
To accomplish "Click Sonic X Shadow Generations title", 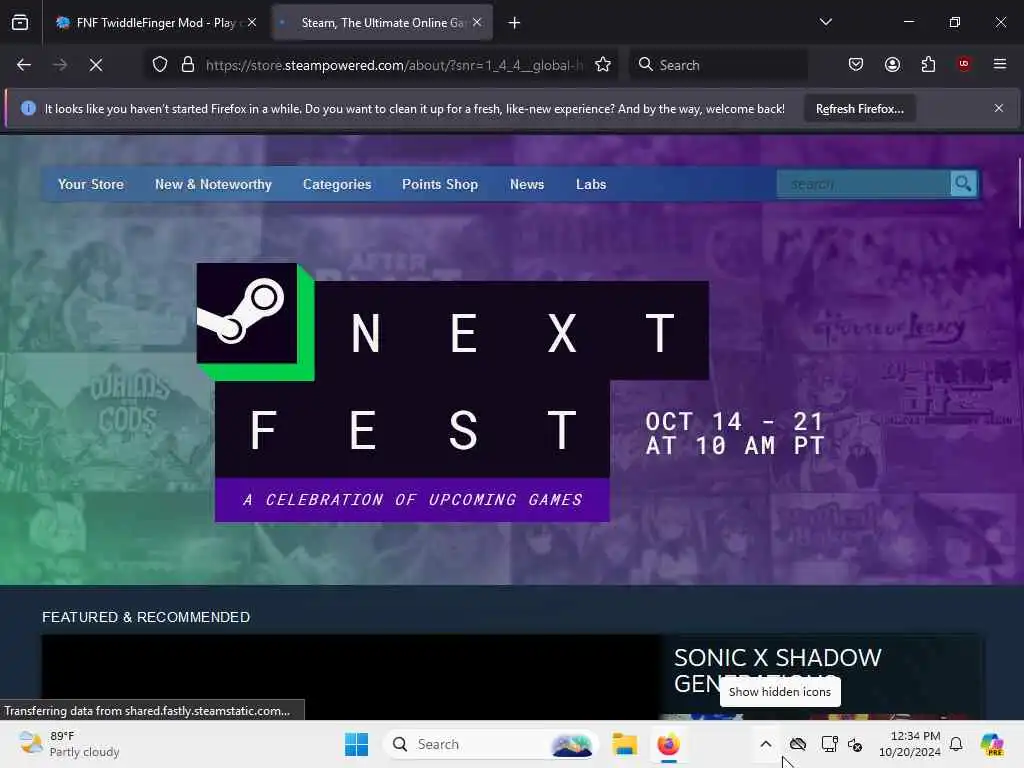I will coord(777,670).
